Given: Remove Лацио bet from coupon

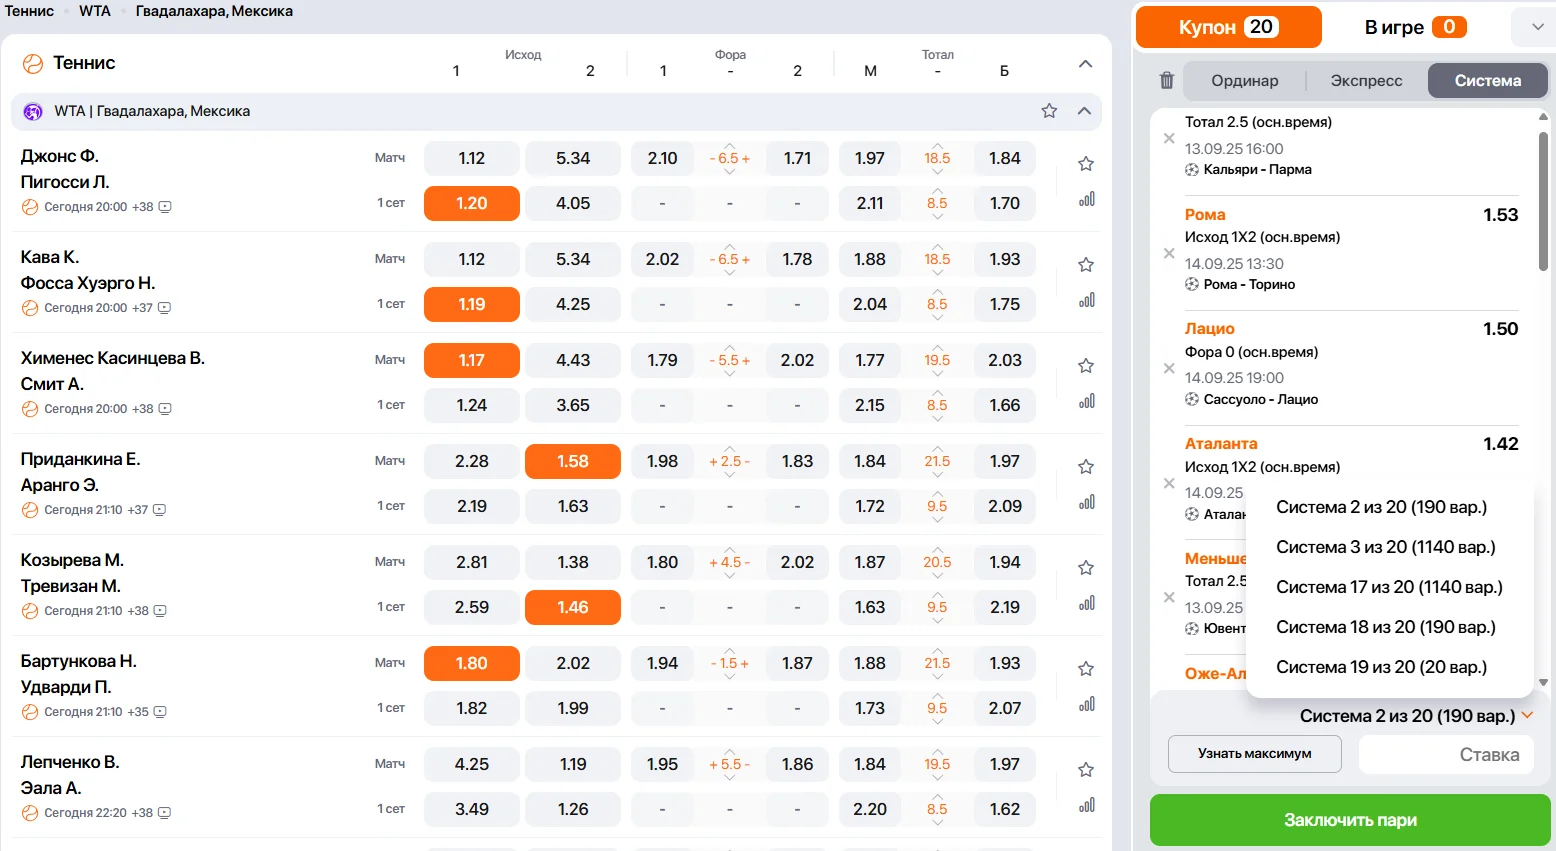Looking at the screenshot, I should point(1169,368).
